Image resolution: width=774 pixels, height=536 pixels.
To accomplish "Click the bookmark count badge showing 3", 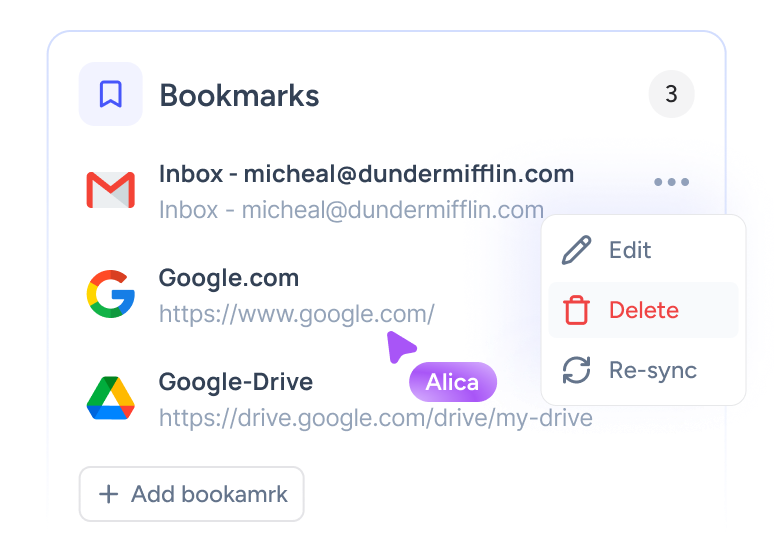I will (x=671, y=94).
